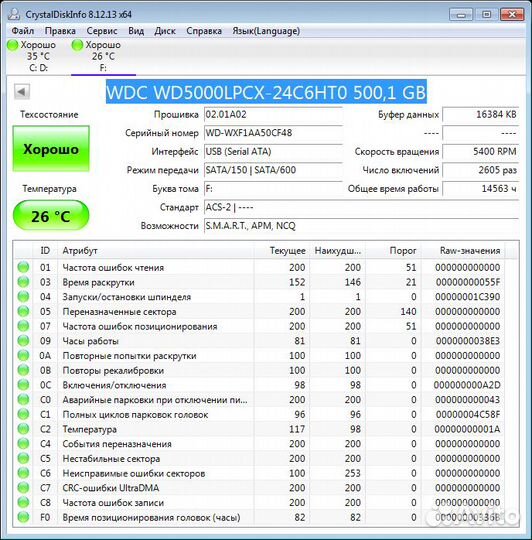Screen dimensions: 532x540
Task: Click status icon of attribute 07 Частота ошибок позиционирования
Action: 23,326
